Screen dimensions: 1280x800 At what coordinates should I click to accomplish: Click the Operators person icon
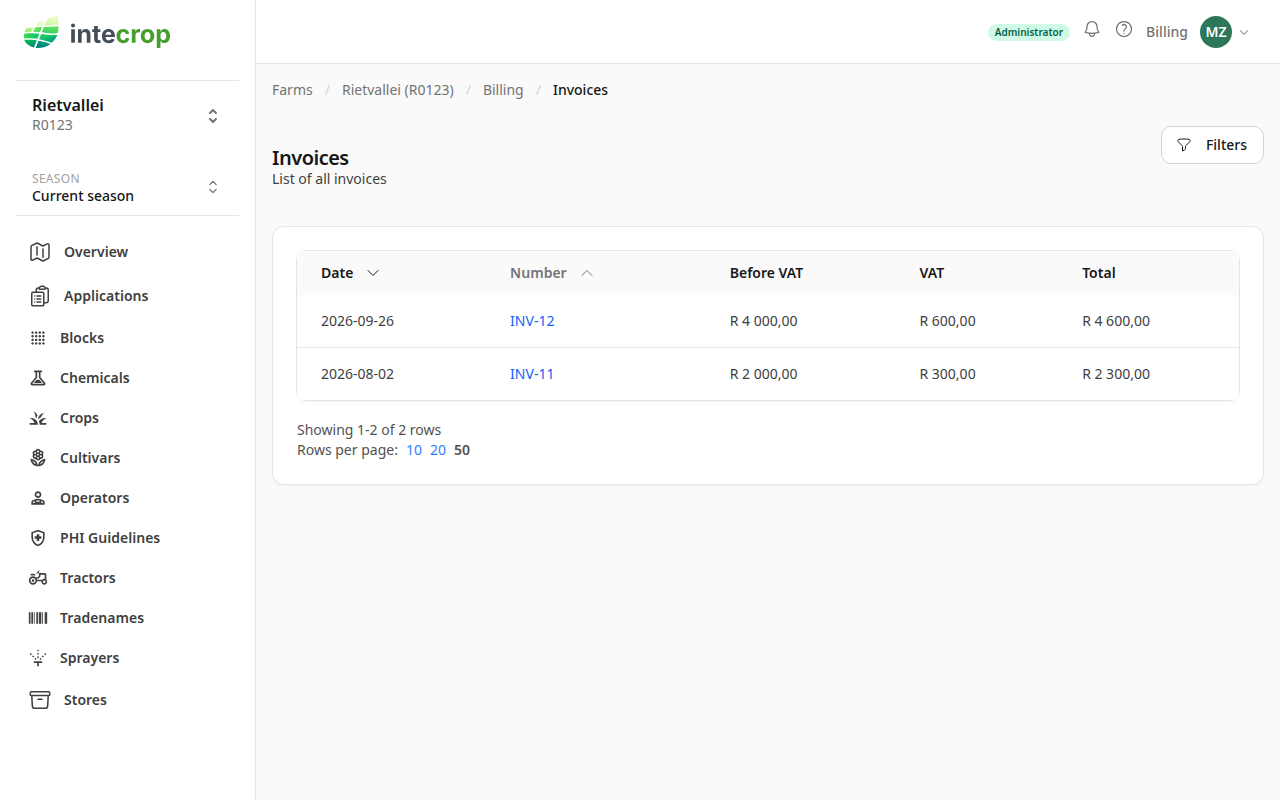(x=38, y=498)
